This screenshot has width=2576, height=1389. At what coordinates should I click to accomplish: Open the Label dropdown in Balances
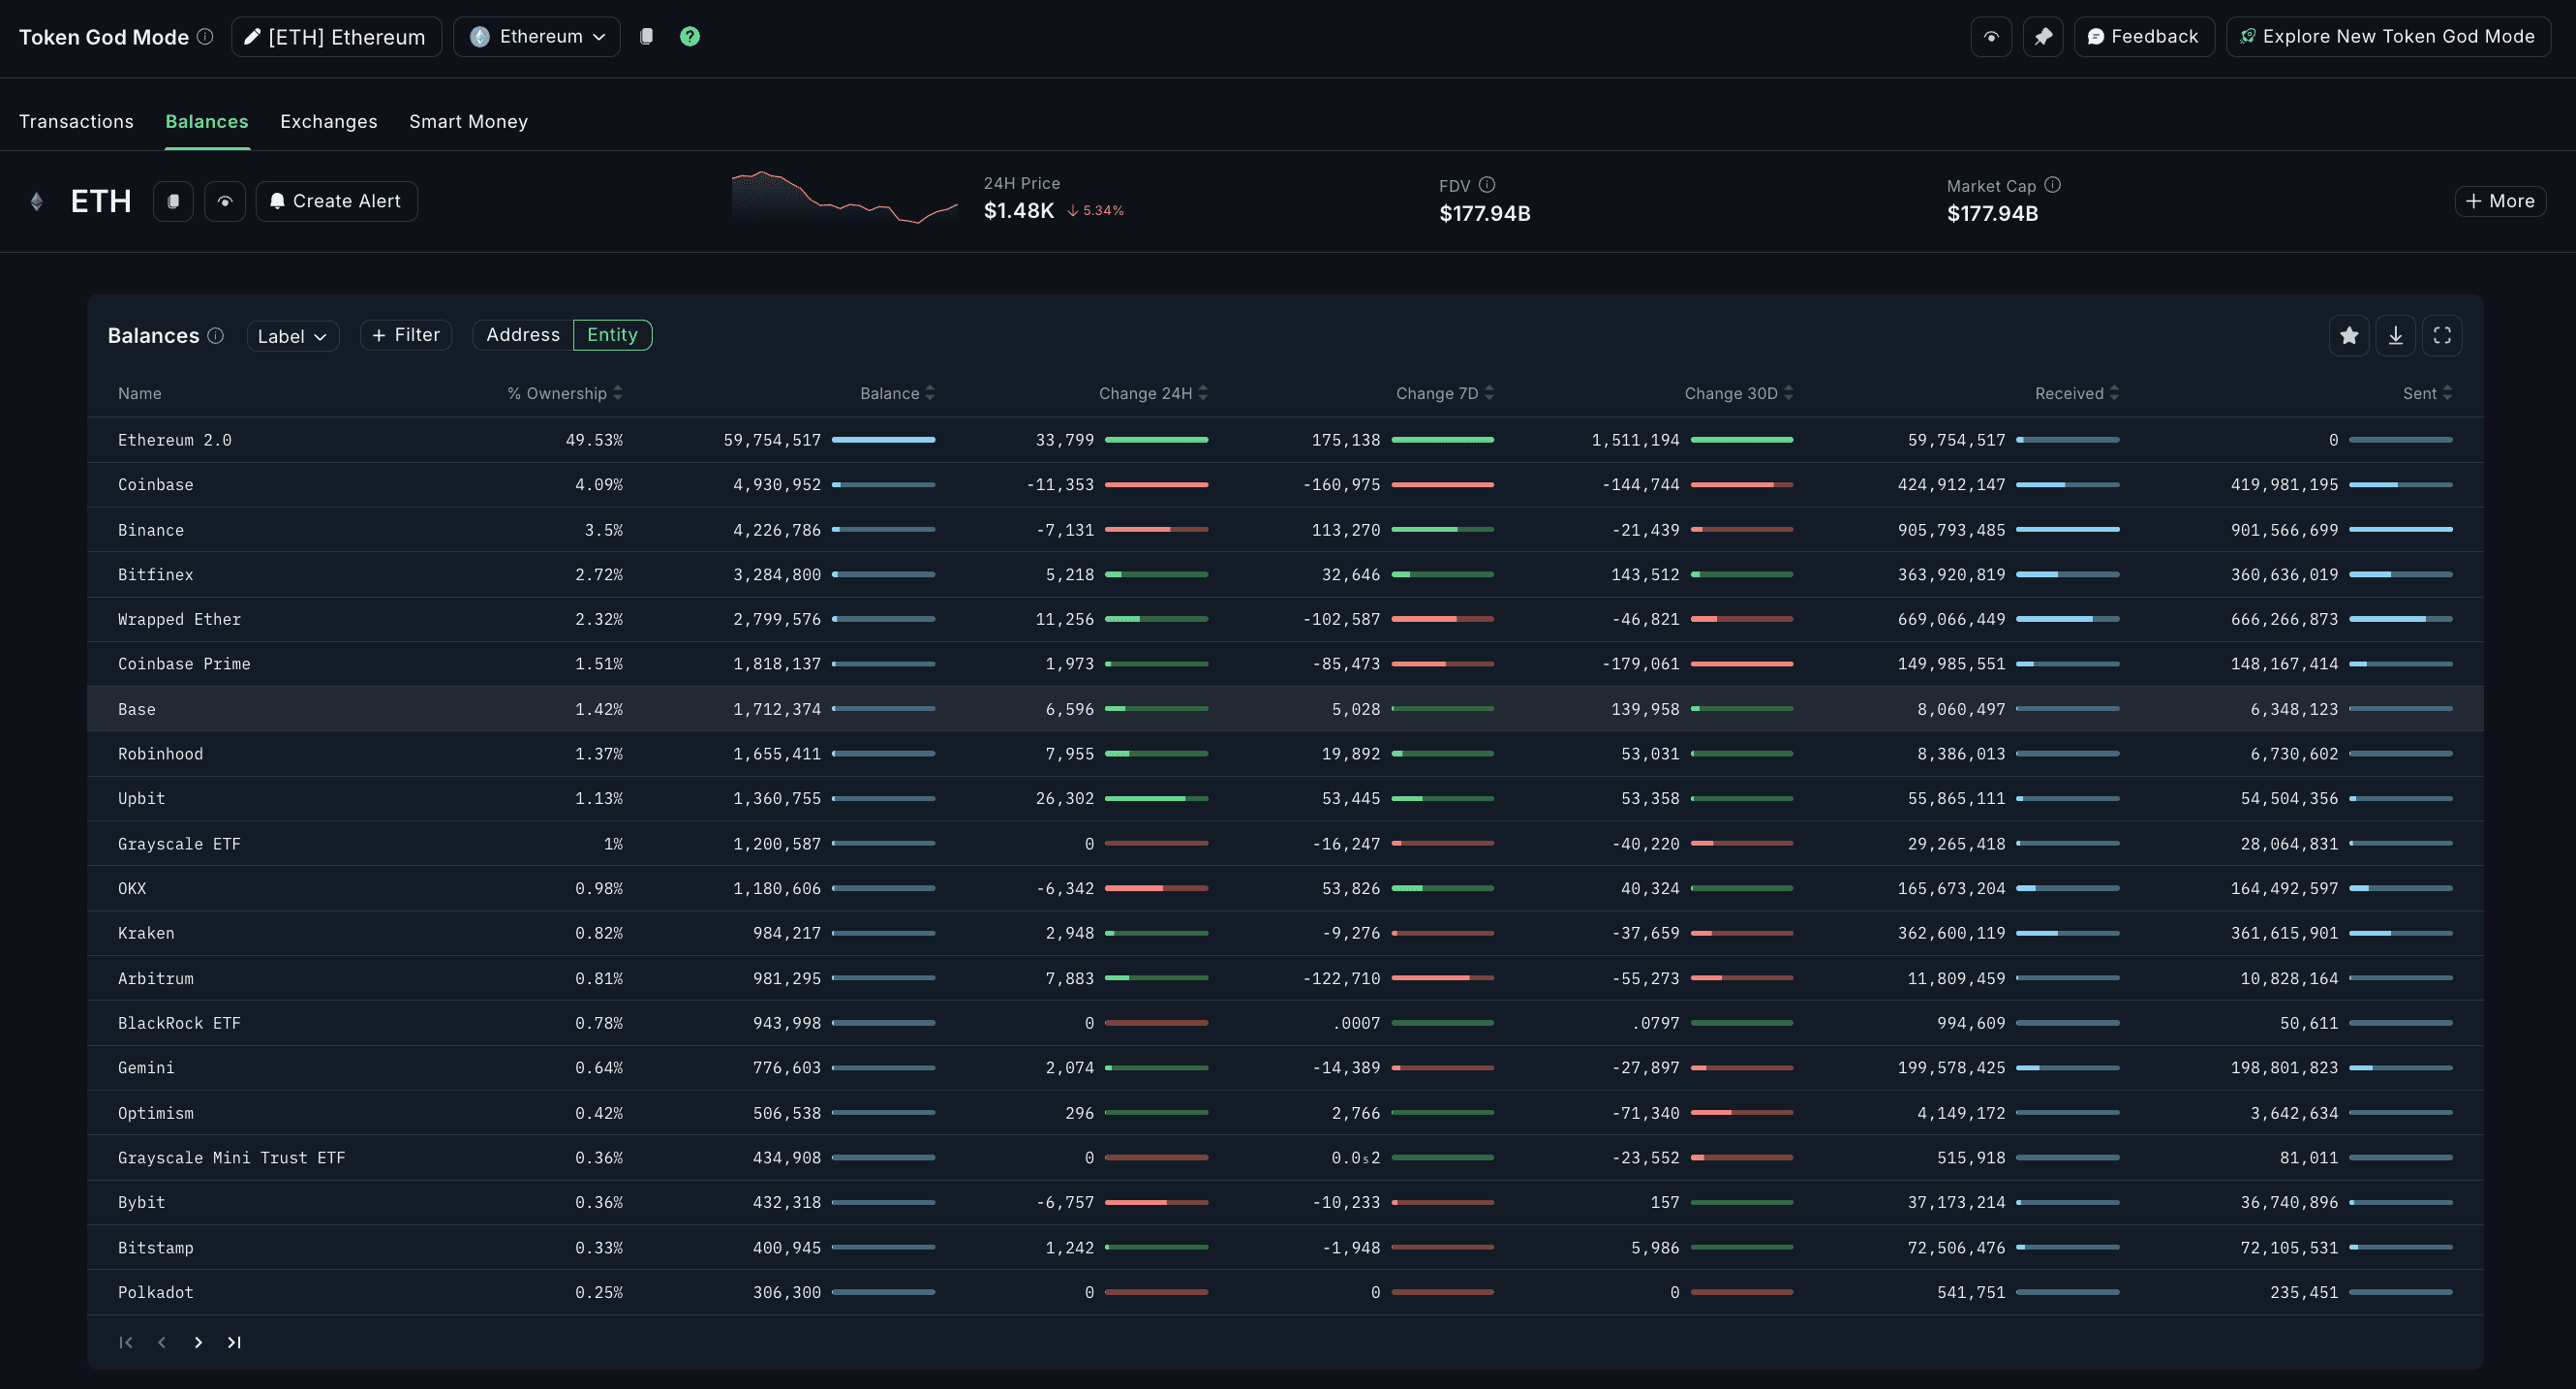pyautogui.click(x=292, y=336)
